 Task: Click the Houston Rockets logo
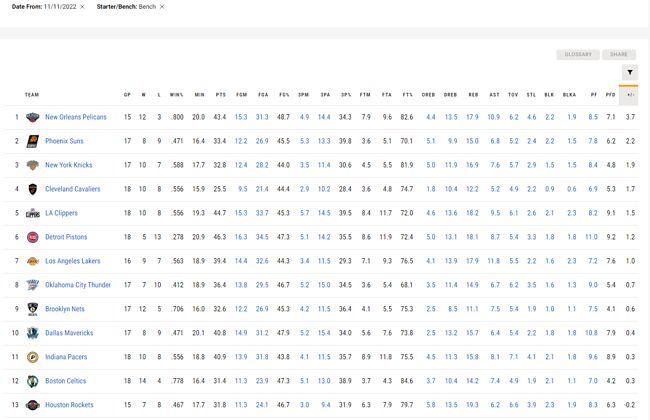(32, 405)
